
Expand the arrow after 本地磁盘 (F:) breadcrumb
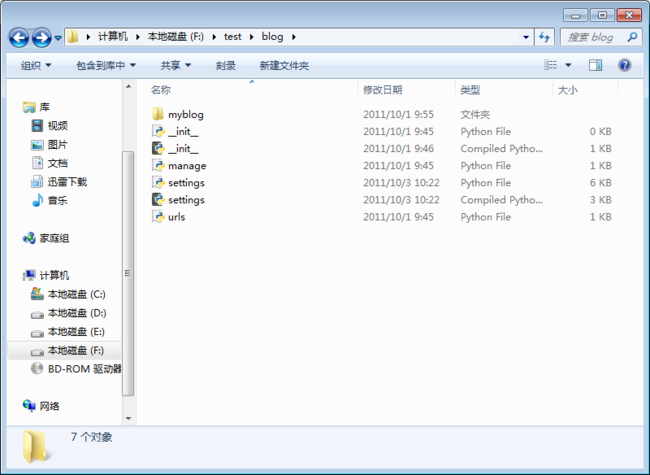click(x=214, y=37)
